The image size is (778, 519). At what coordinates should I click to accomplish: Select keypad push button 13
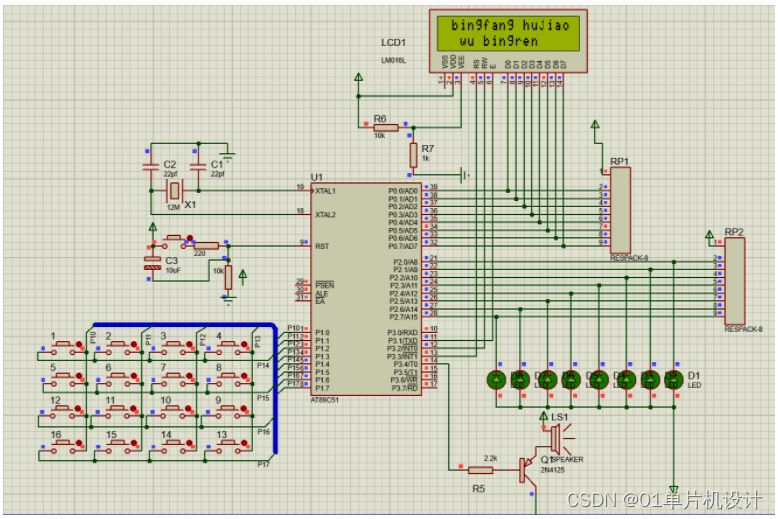228,446
